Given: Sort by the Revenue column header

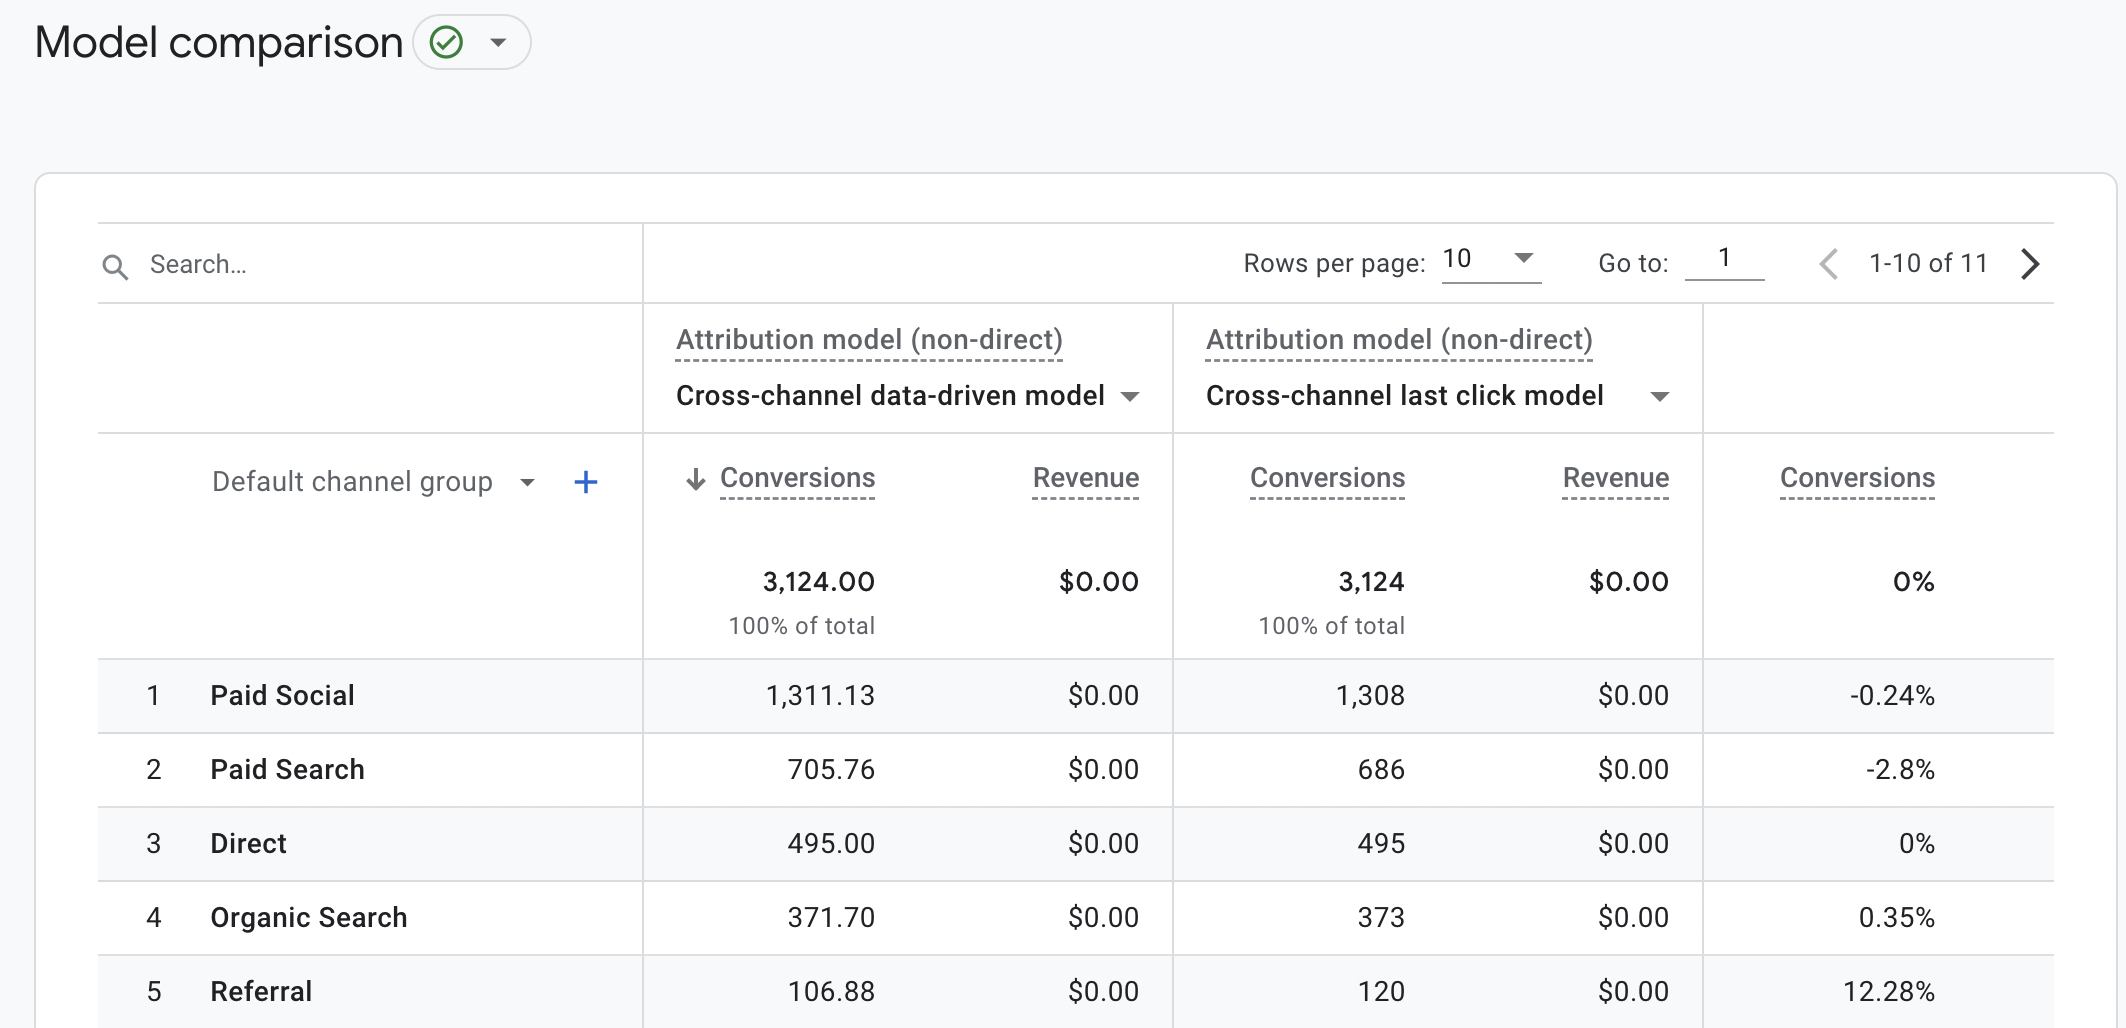Looking at the screenshot, I should (x=1085, y=478).
